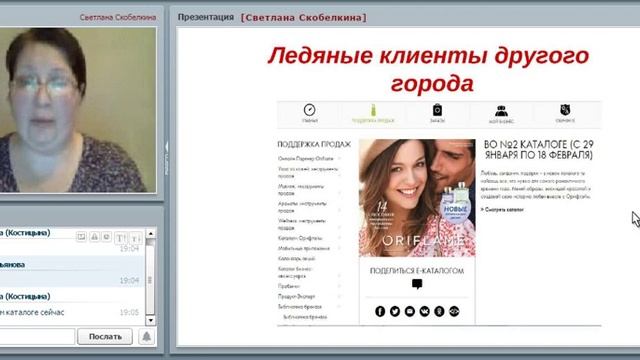Image resolution: width=640 pixels, height=360 pixels.
Task: Open first sidebar link under ПОДДЕРЖКА ПРОДАЖ
Action: pos(306,158)
